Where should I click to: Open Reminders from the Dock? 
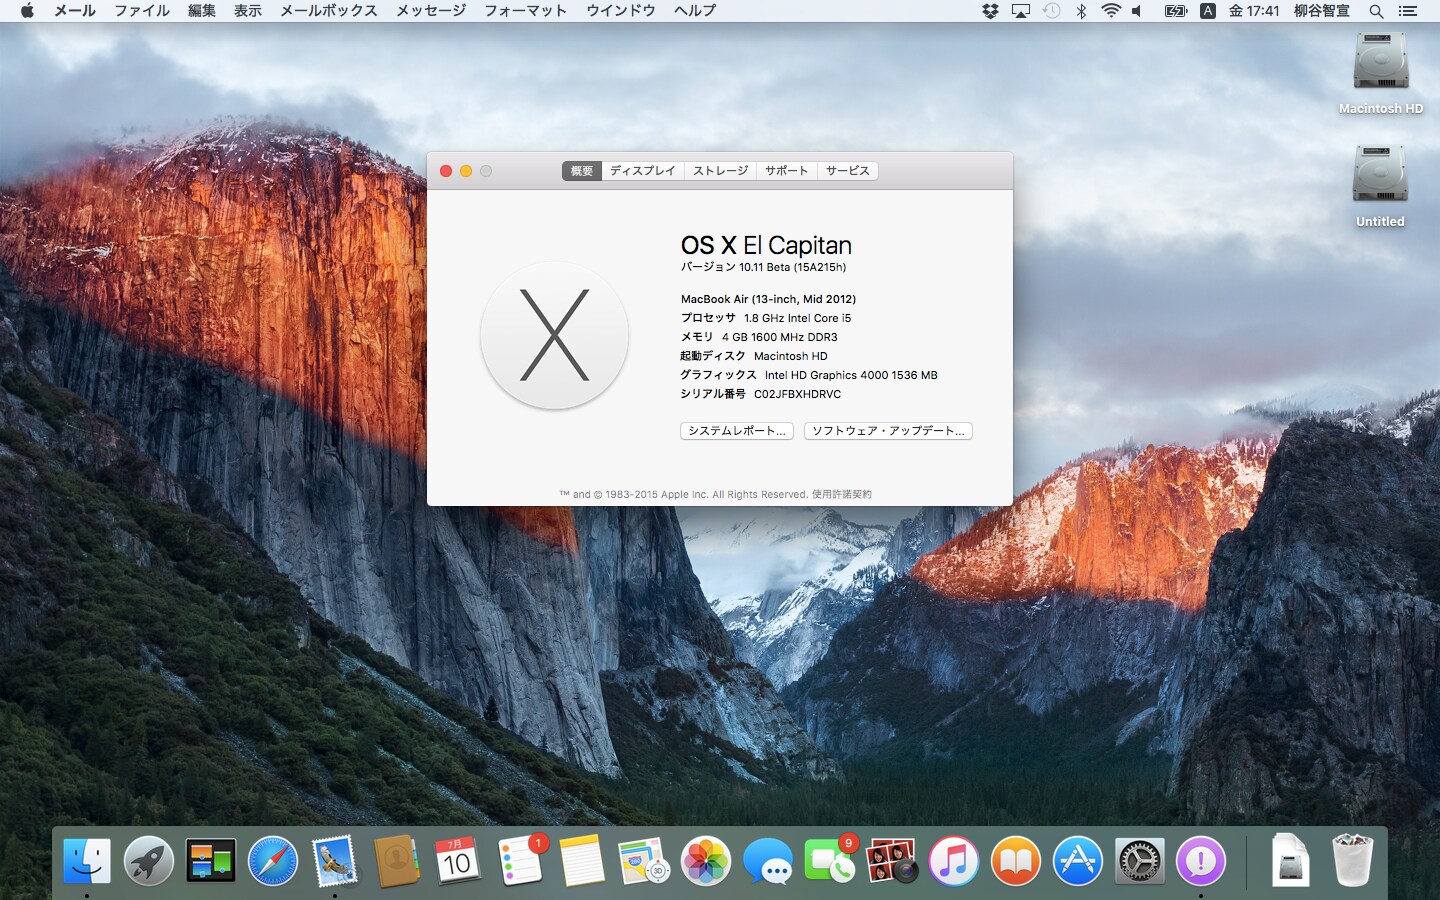click(x=520, y=860)
